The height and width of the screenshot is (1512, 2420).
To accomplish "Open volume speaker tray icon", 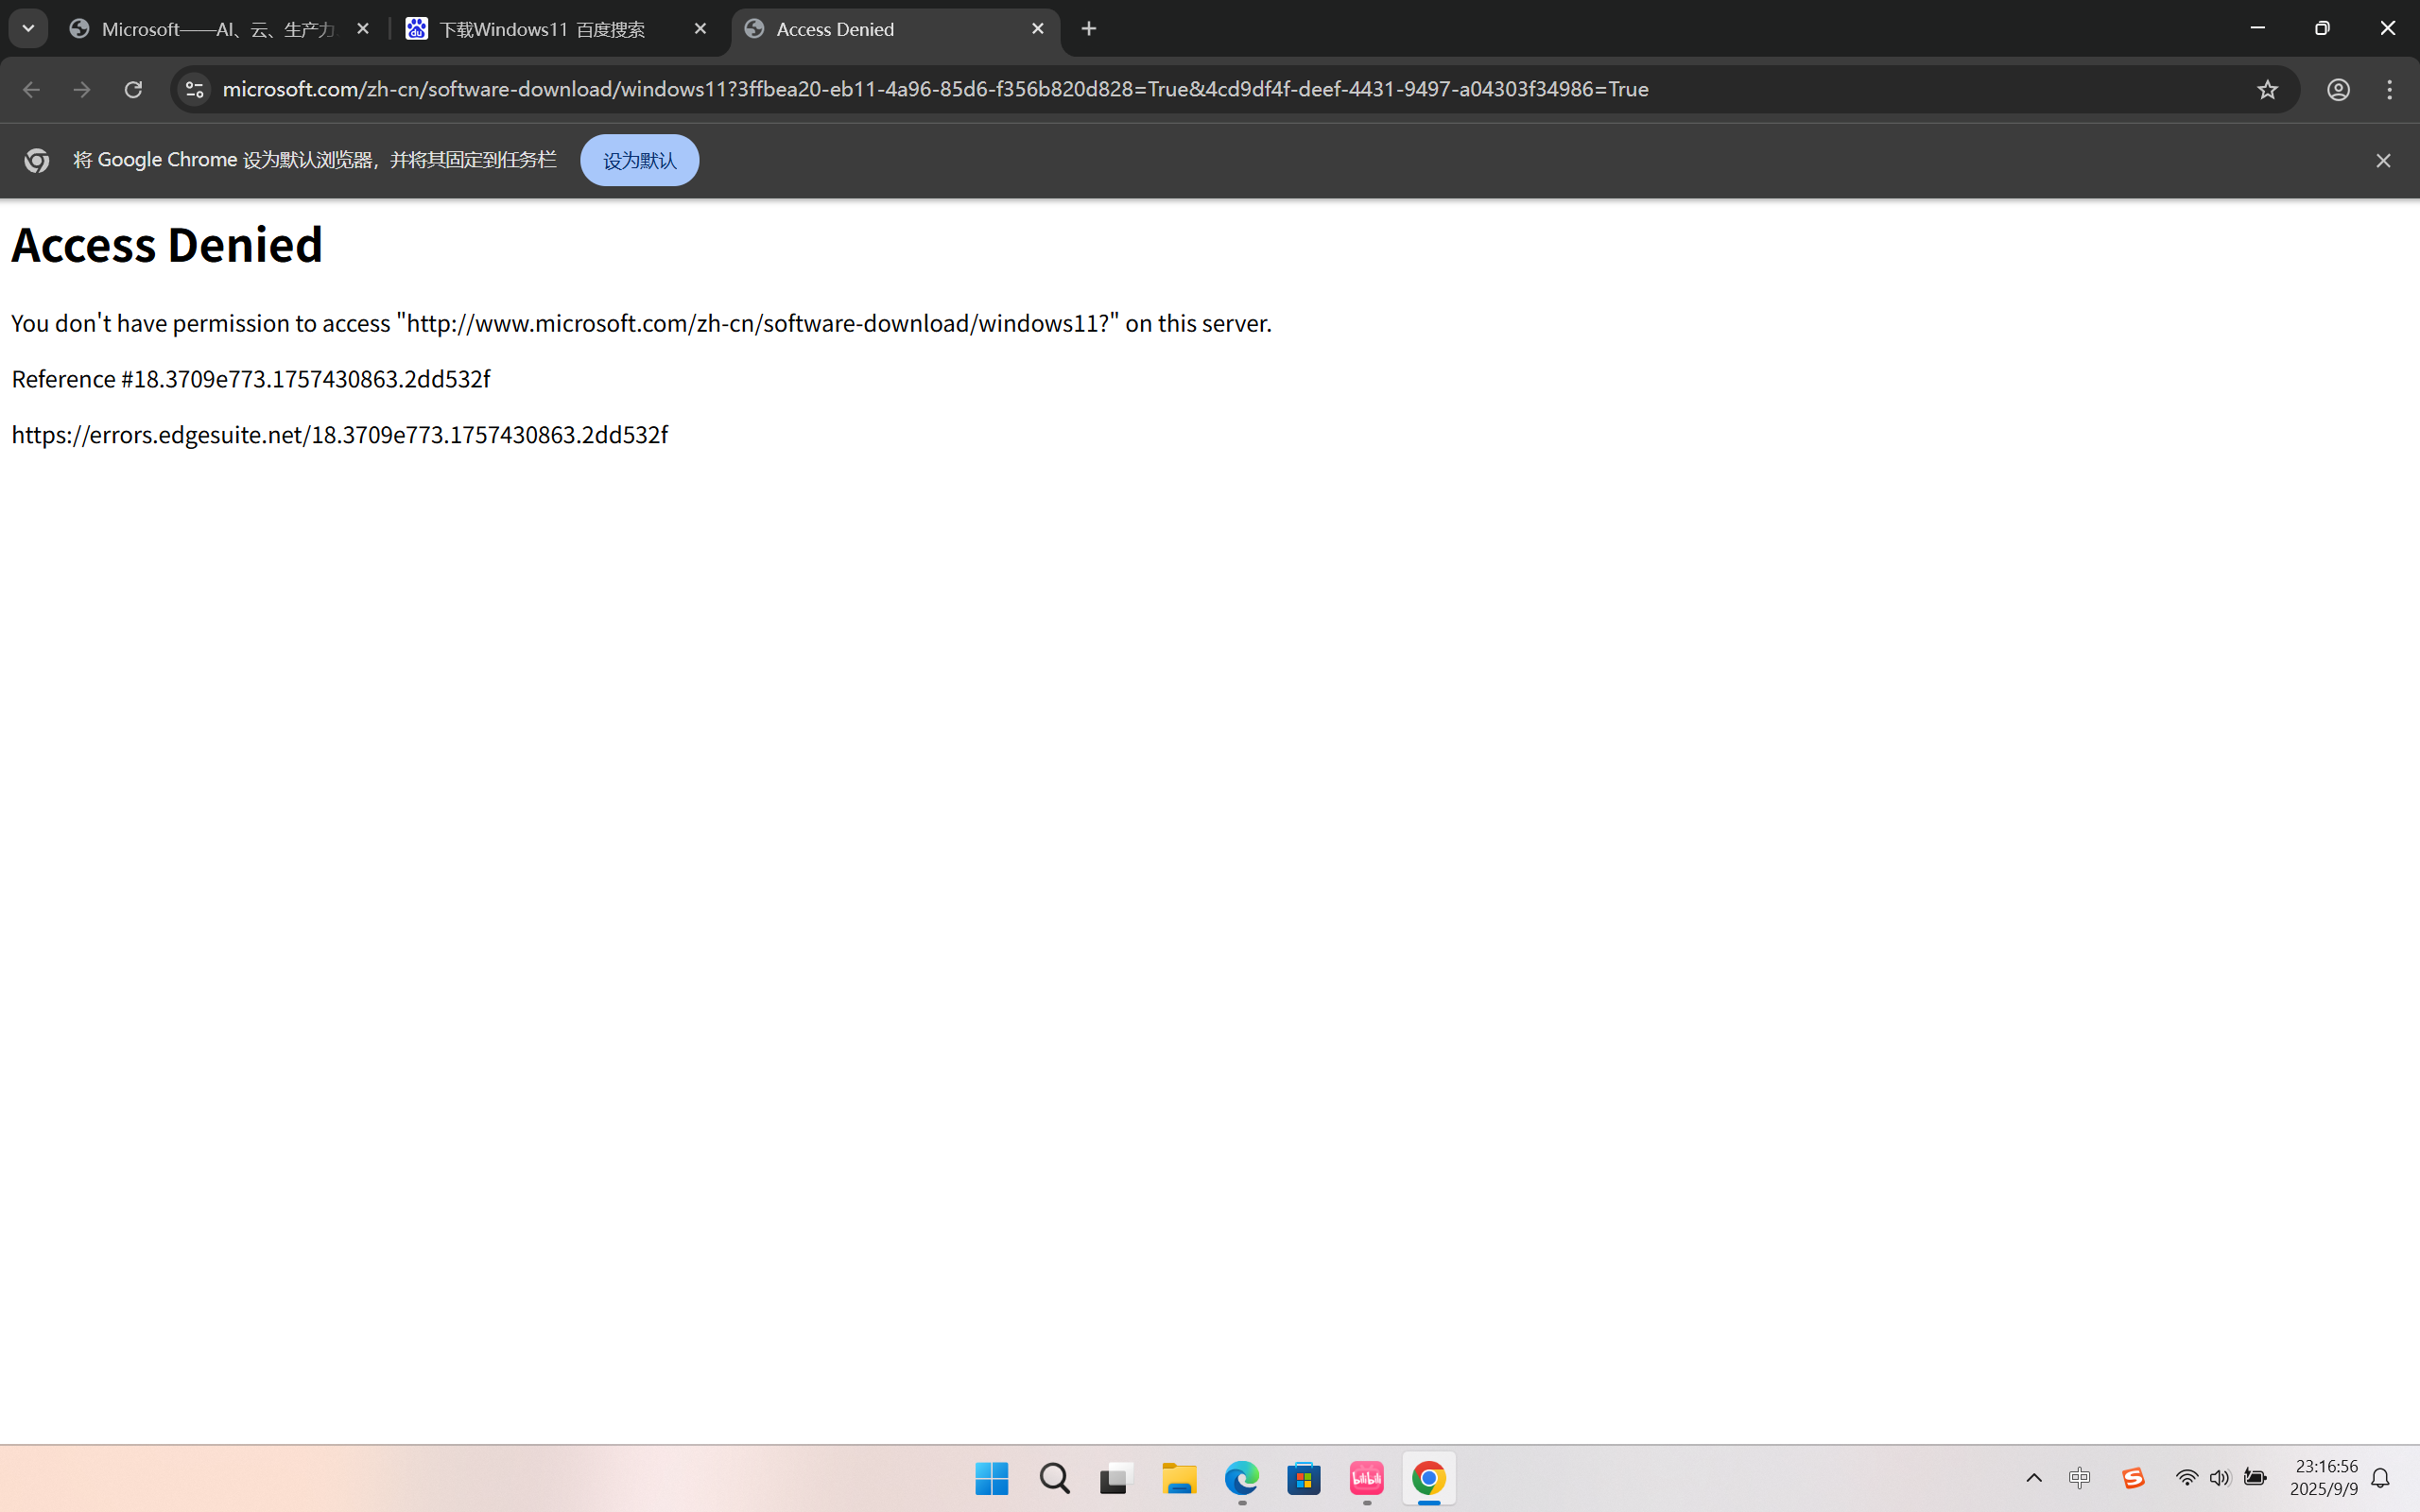I will point(2220,1478).
